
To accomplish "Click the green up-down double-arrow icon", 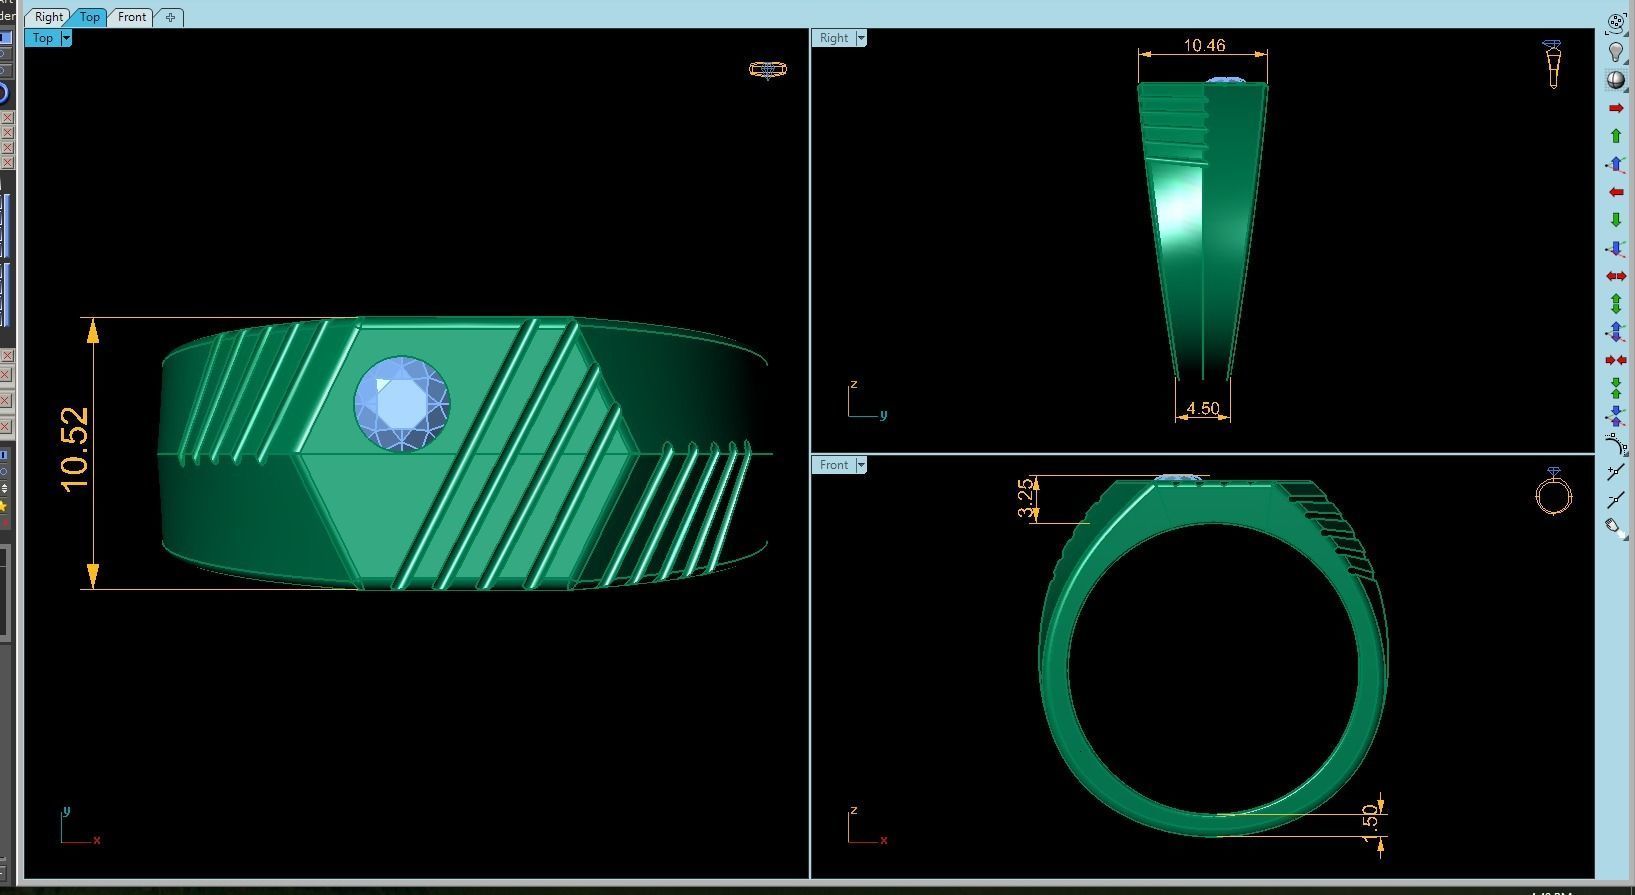I will point(1616,304).
